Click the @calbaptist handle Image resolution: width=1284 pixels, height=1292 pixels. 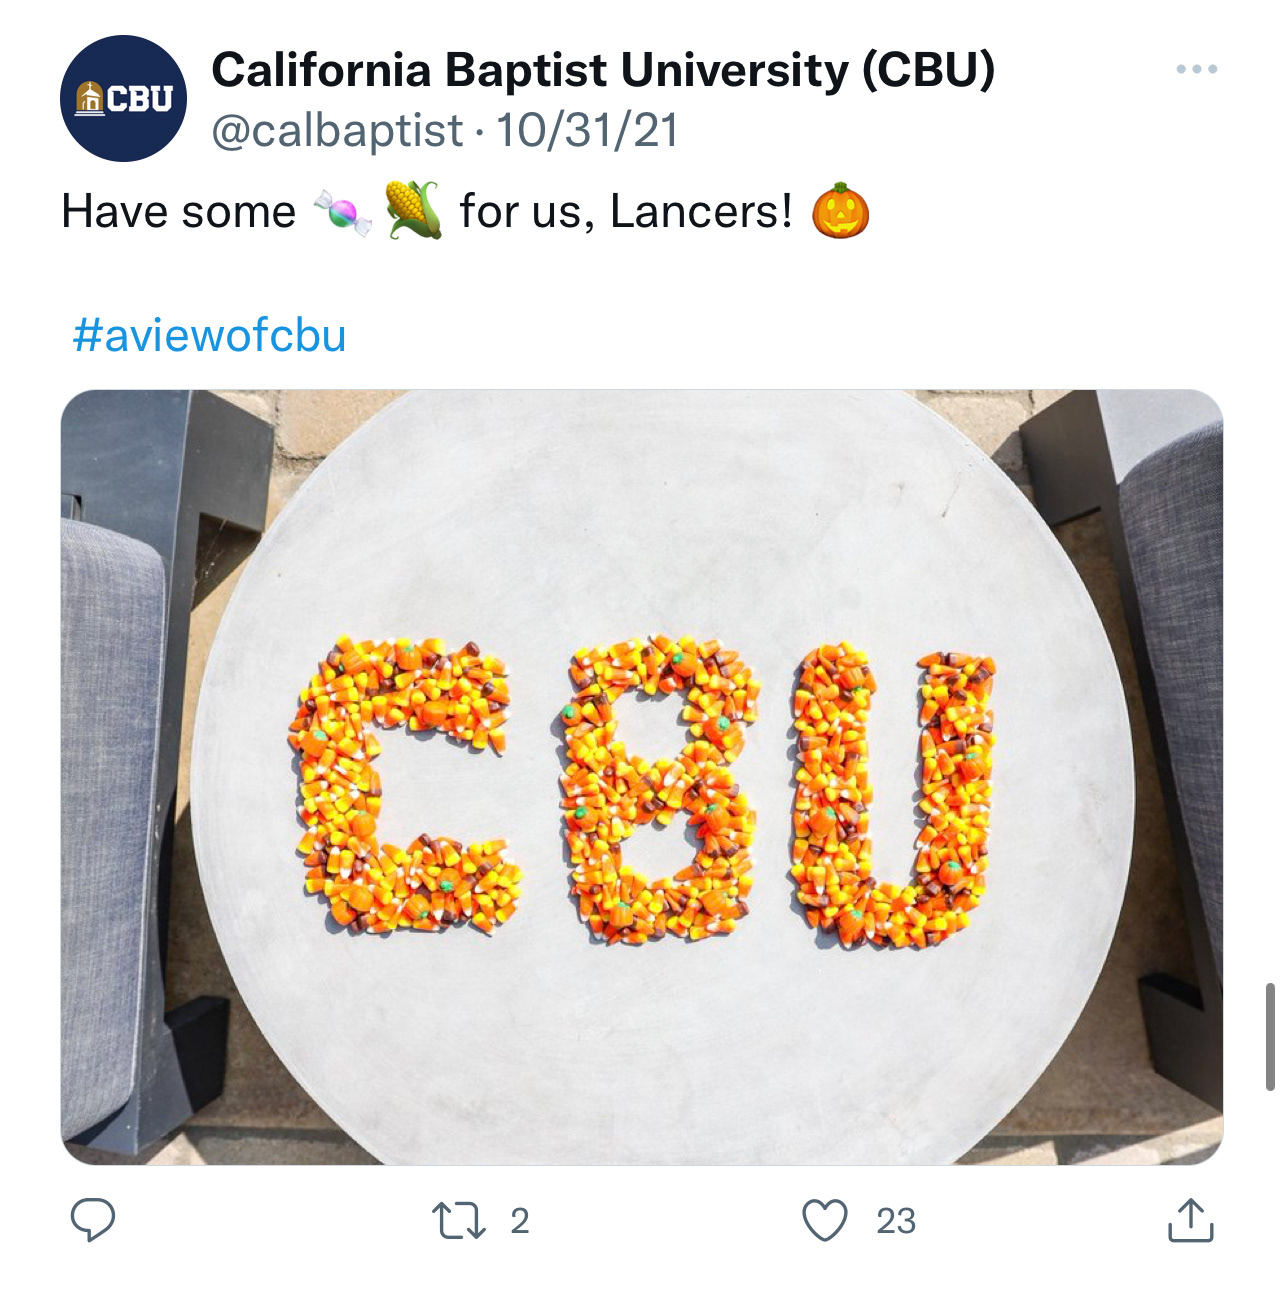coord(337,131)
